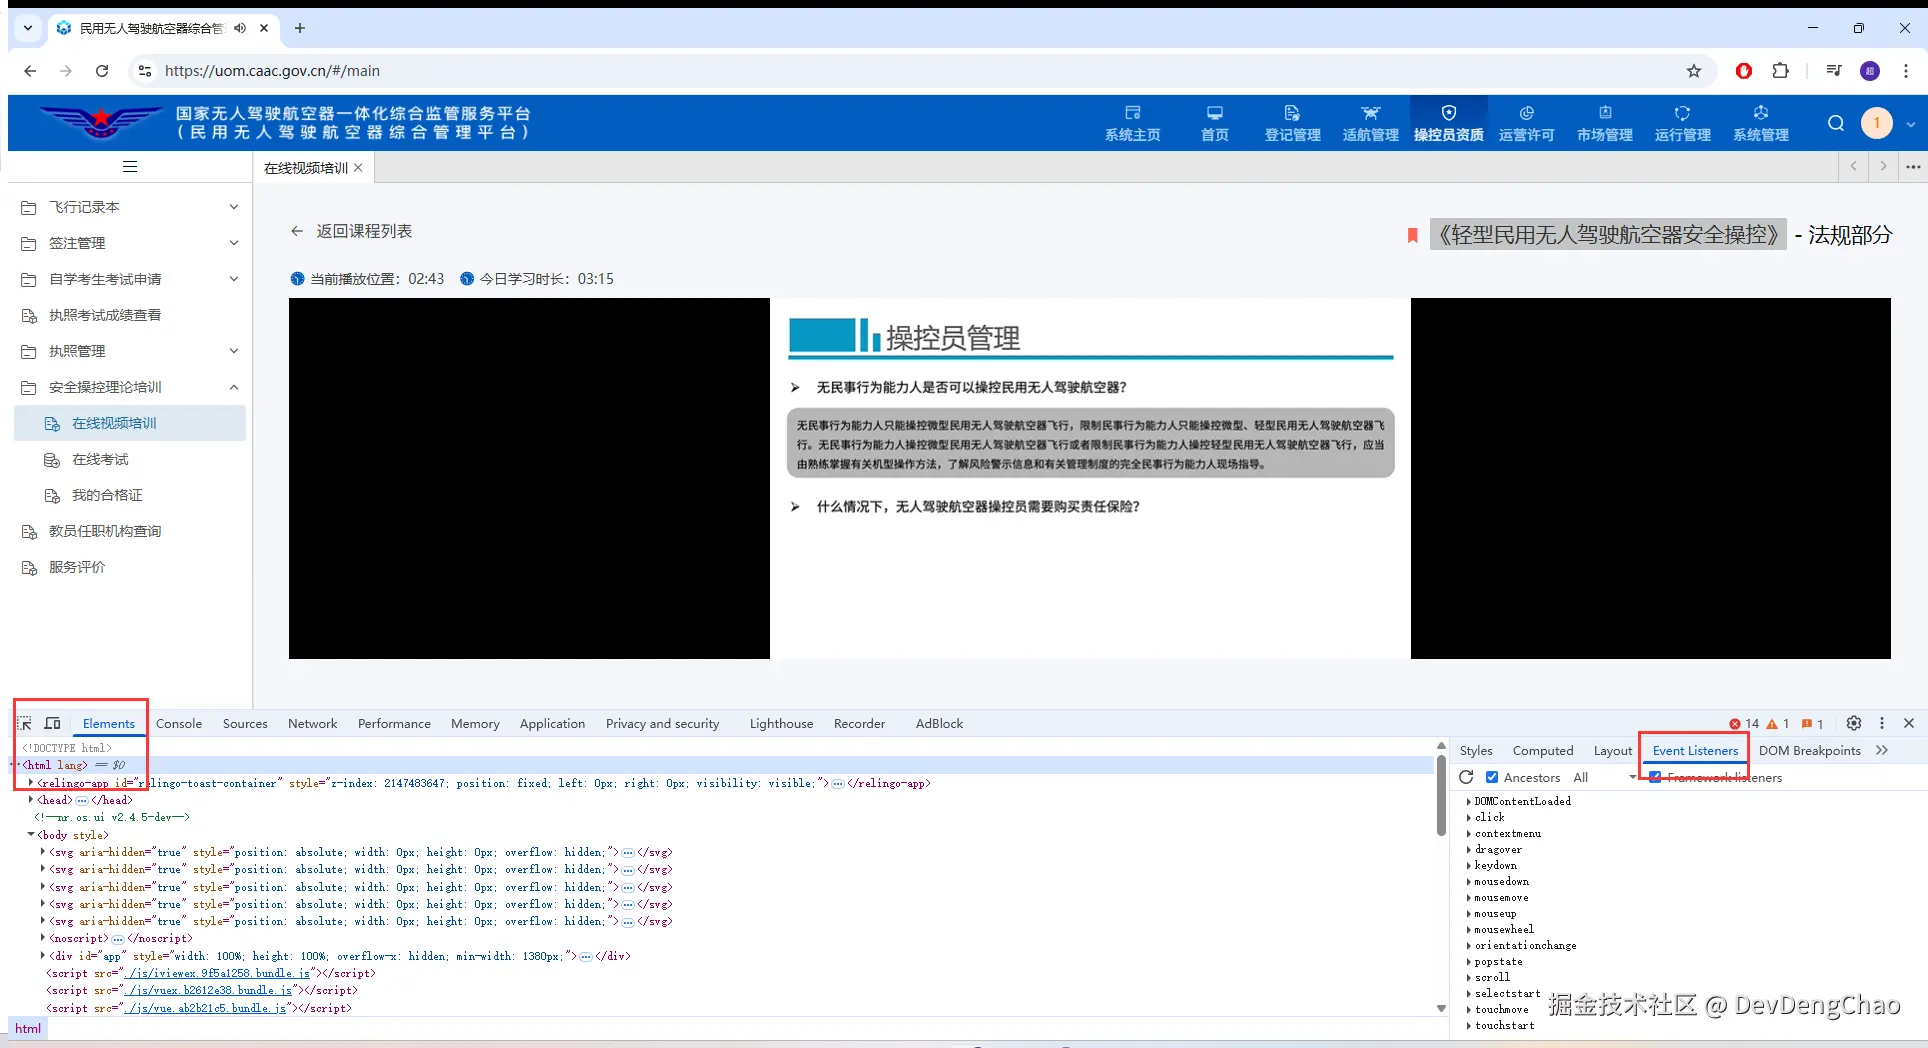Click the address bar URL
This screenshot has height=1048, width=1928.
coord(272,71)
